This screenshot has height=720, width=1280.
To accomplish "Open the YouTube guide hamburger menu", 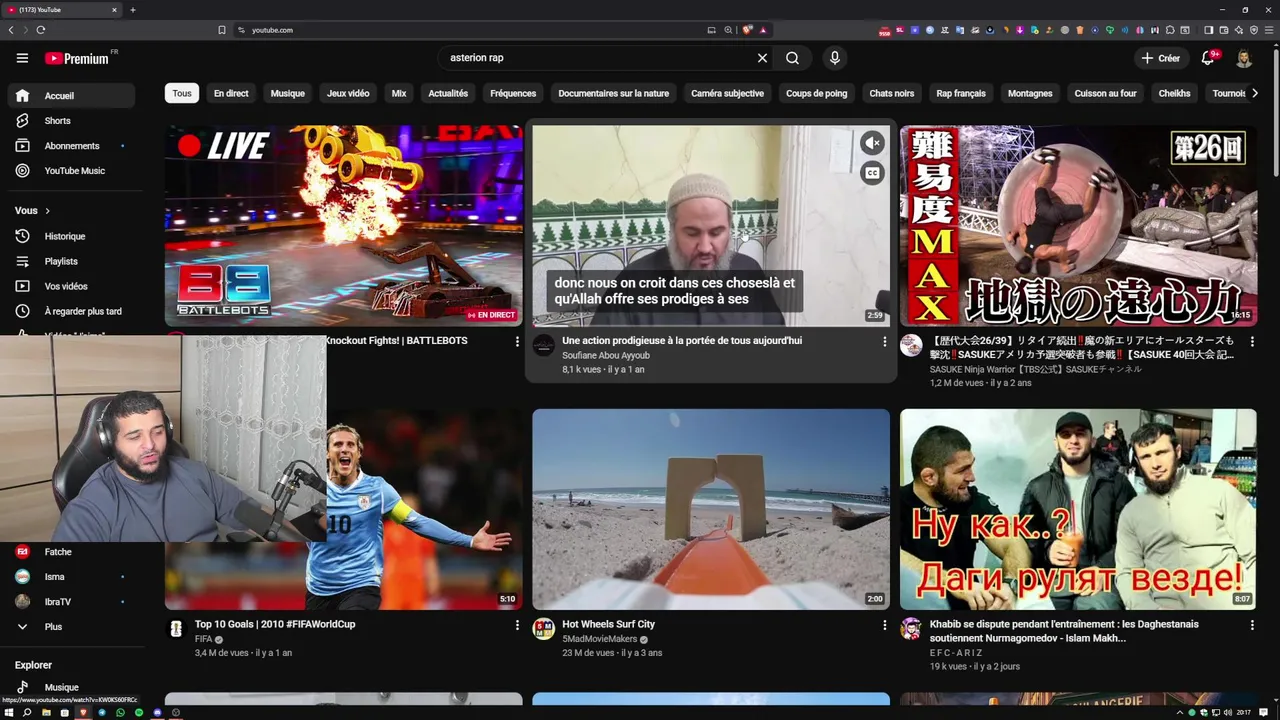I will pos(22,58).
